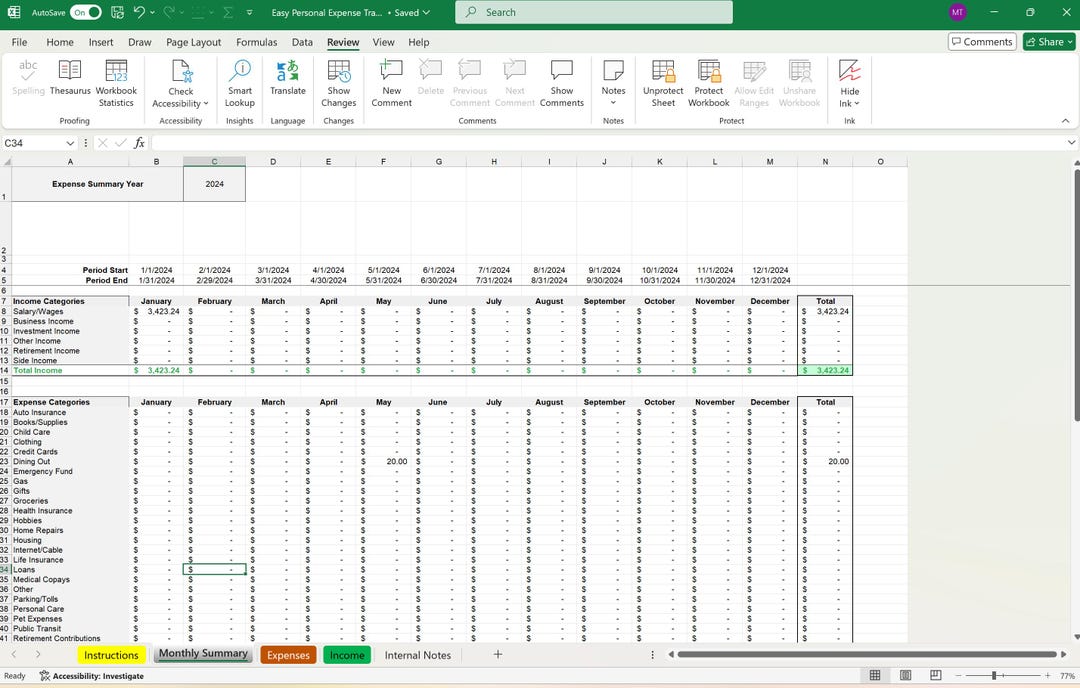Viewport: 1080px width, 688px height.
Task: Click Unprotect Sheet
Action: (662, 80)
